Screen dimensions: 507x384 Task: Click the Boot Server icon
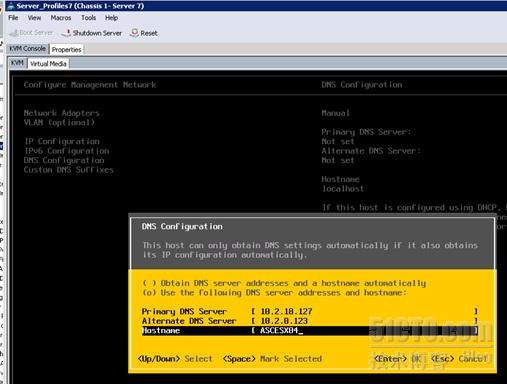click(14, 33)
